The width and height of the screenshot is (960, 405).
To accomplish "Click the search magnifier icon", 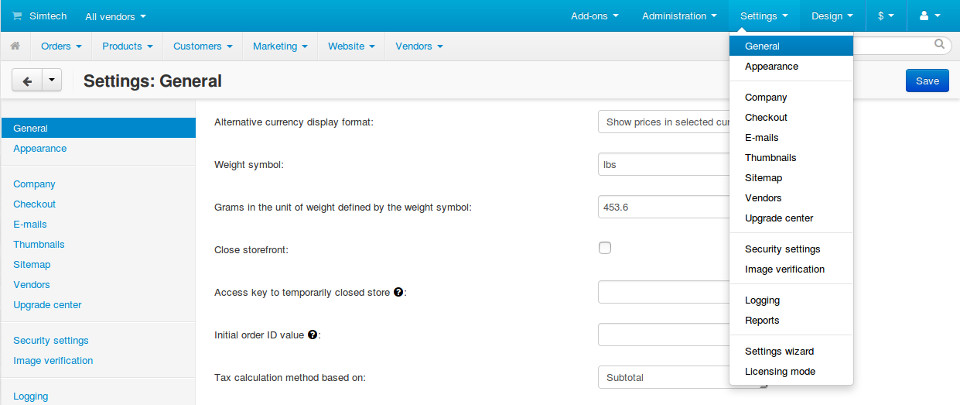I will pyautogui.click(x=940, y=45).
